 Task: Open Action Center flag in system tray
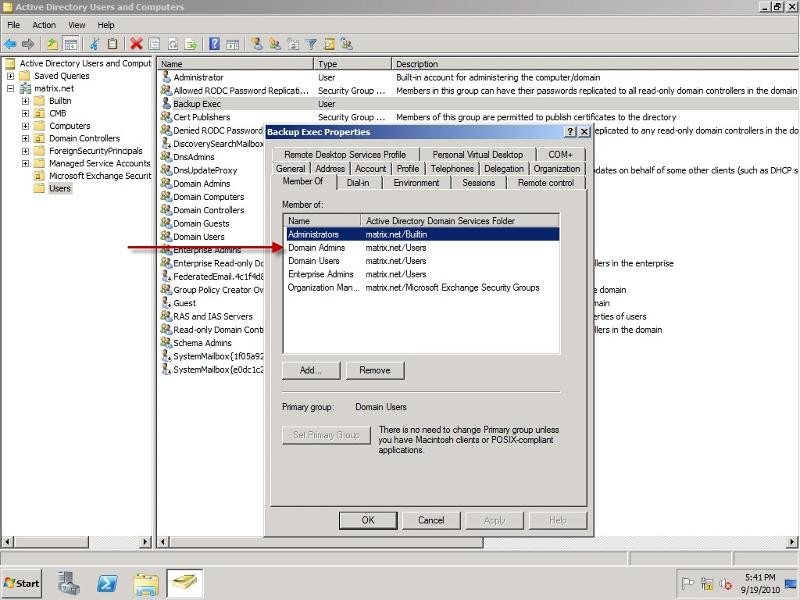[x=687, y=583]
